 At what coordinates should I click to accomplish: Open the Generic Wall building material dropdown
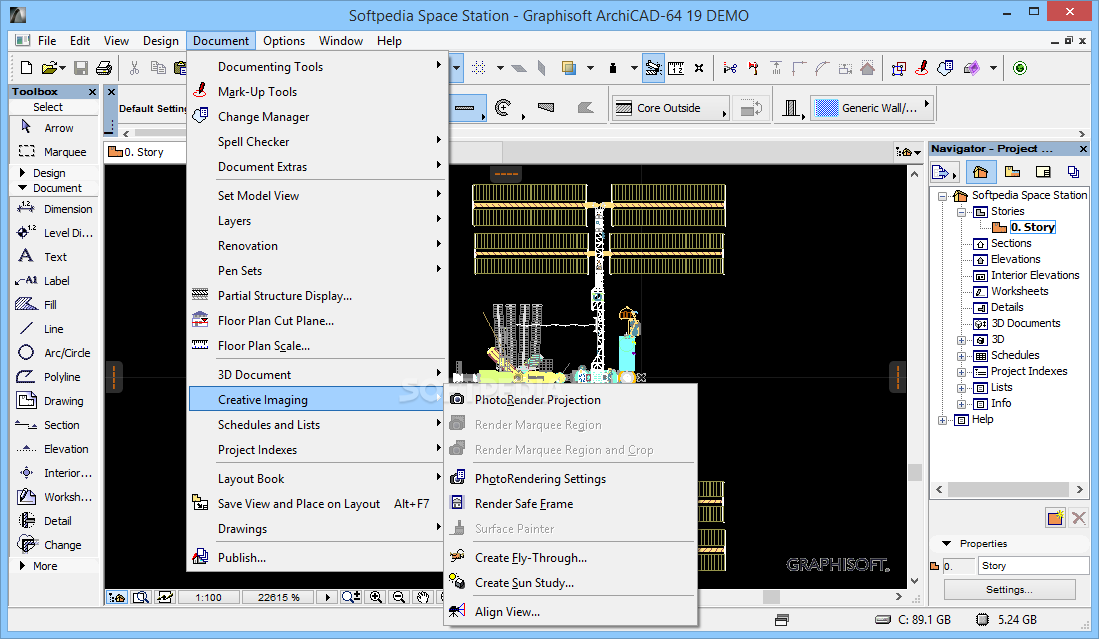873,108
